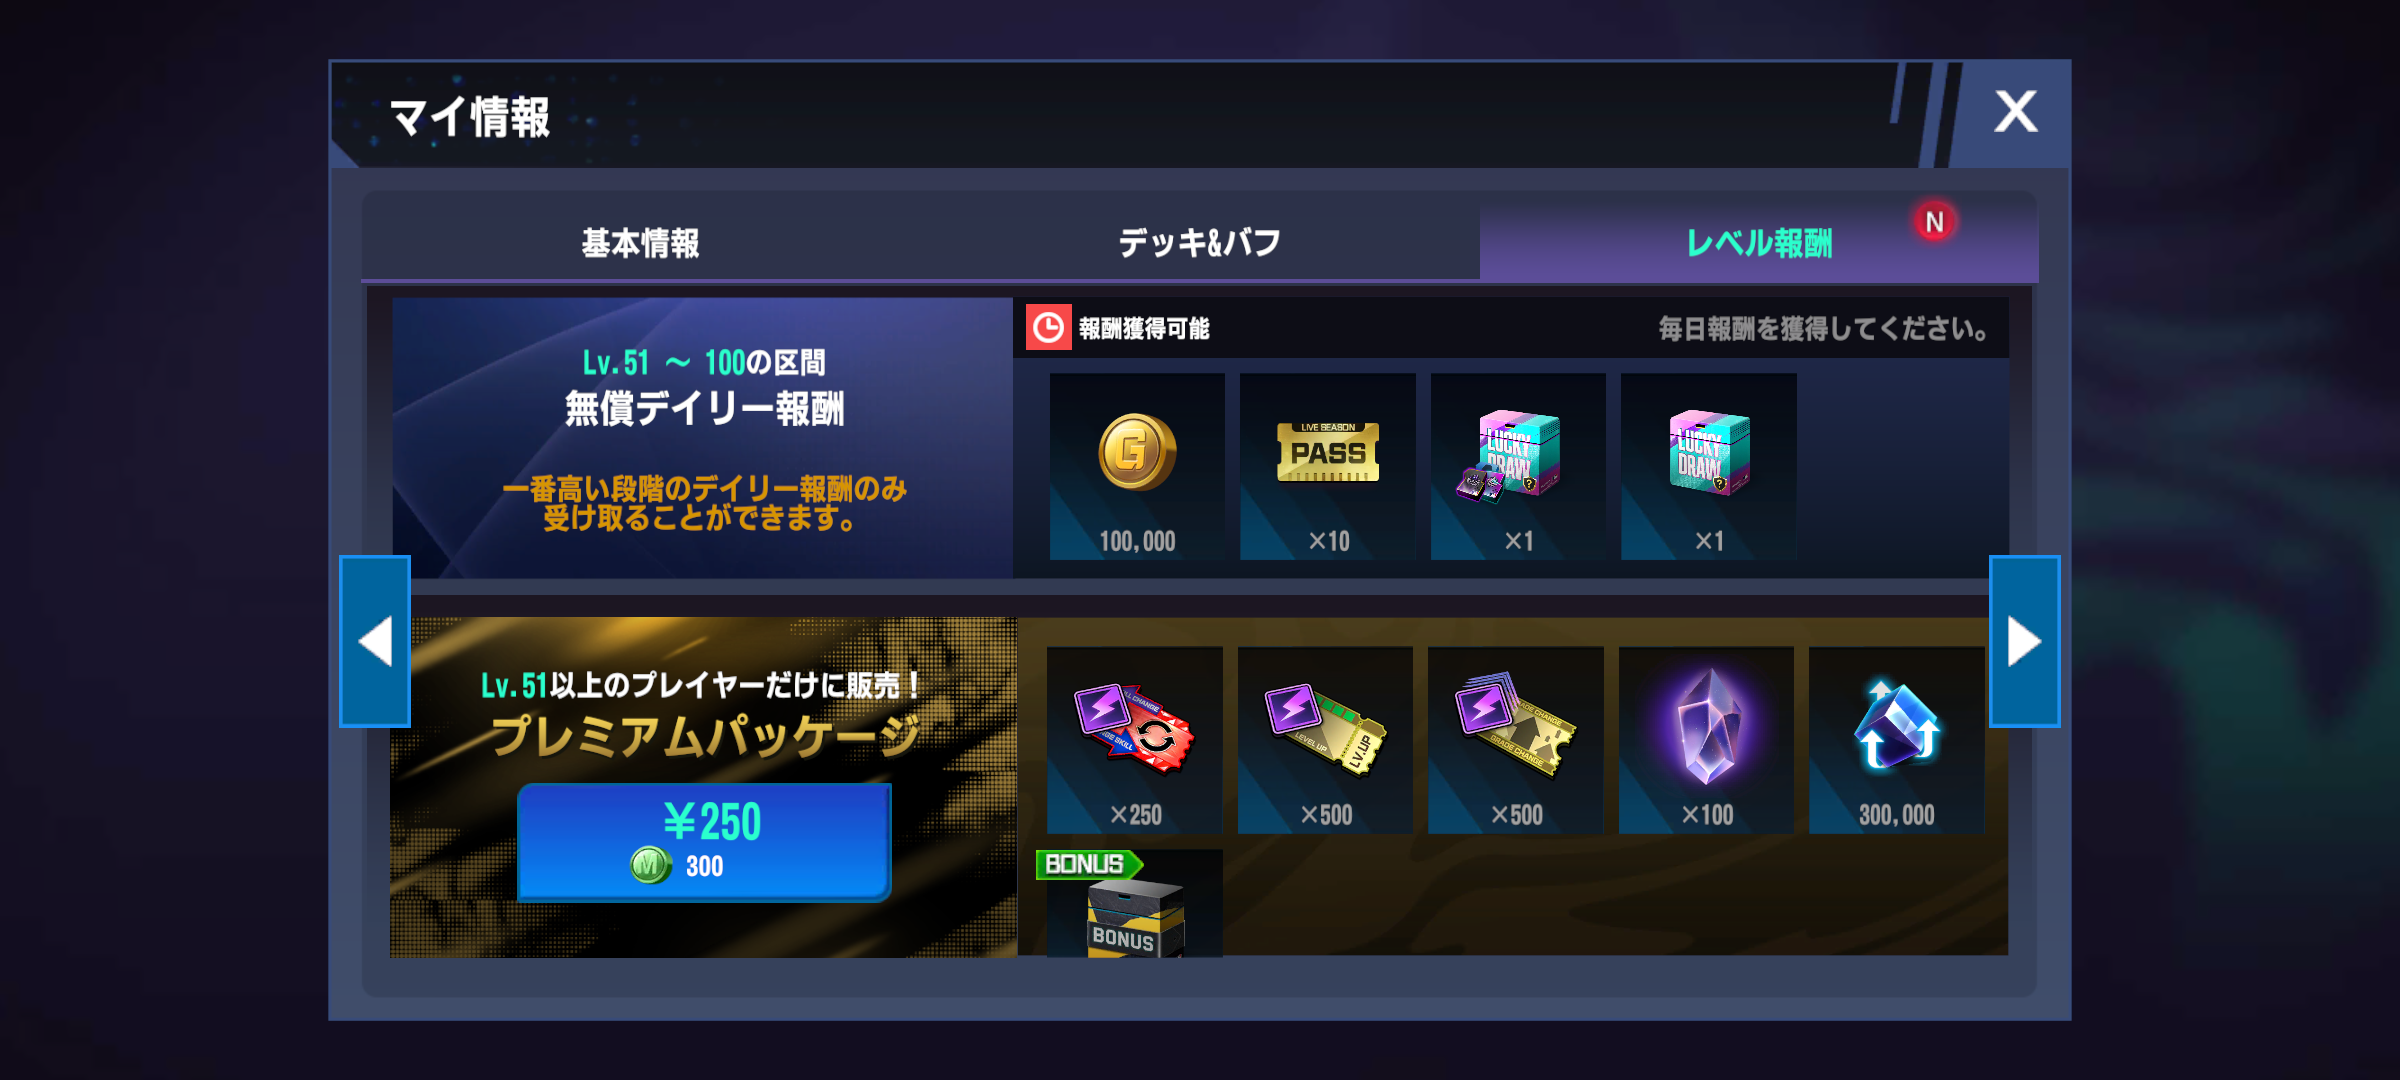Tap the N notification badge on レベル報酬

(x=1935, y=222)
